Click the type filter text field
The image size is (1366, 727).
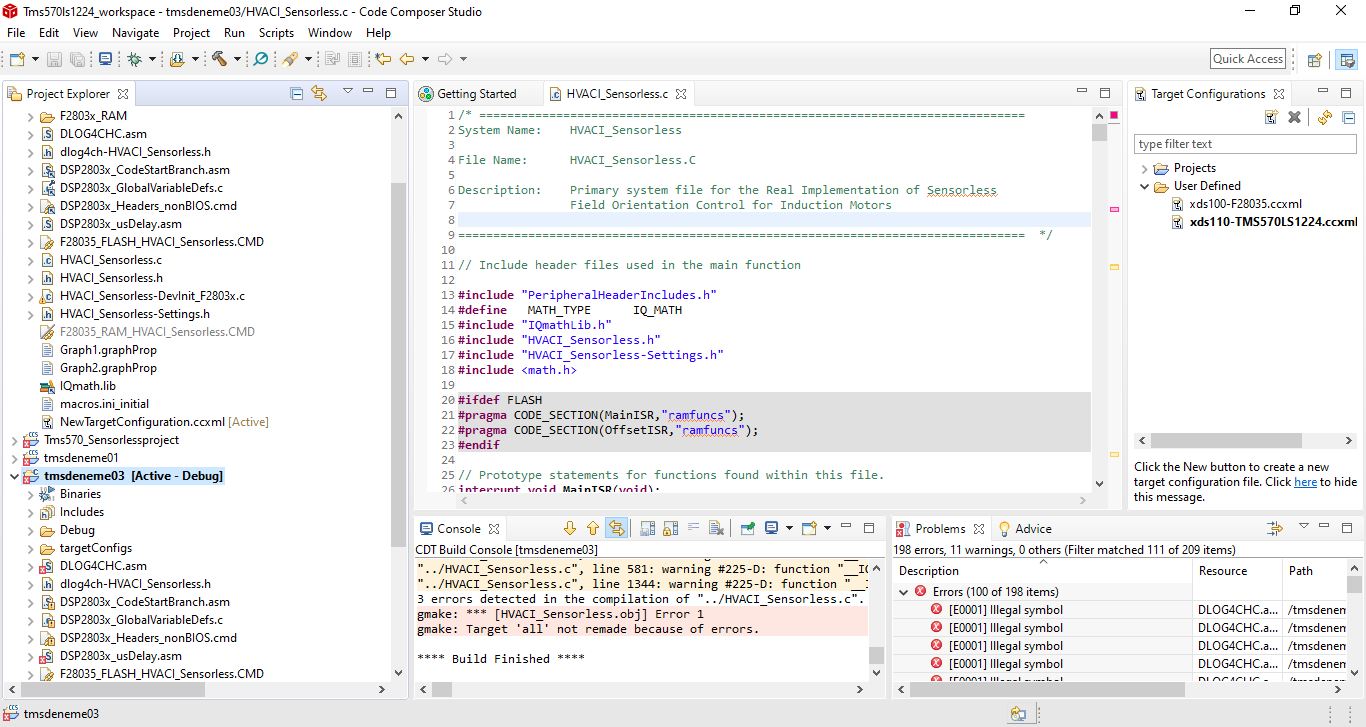point(1244,144)
